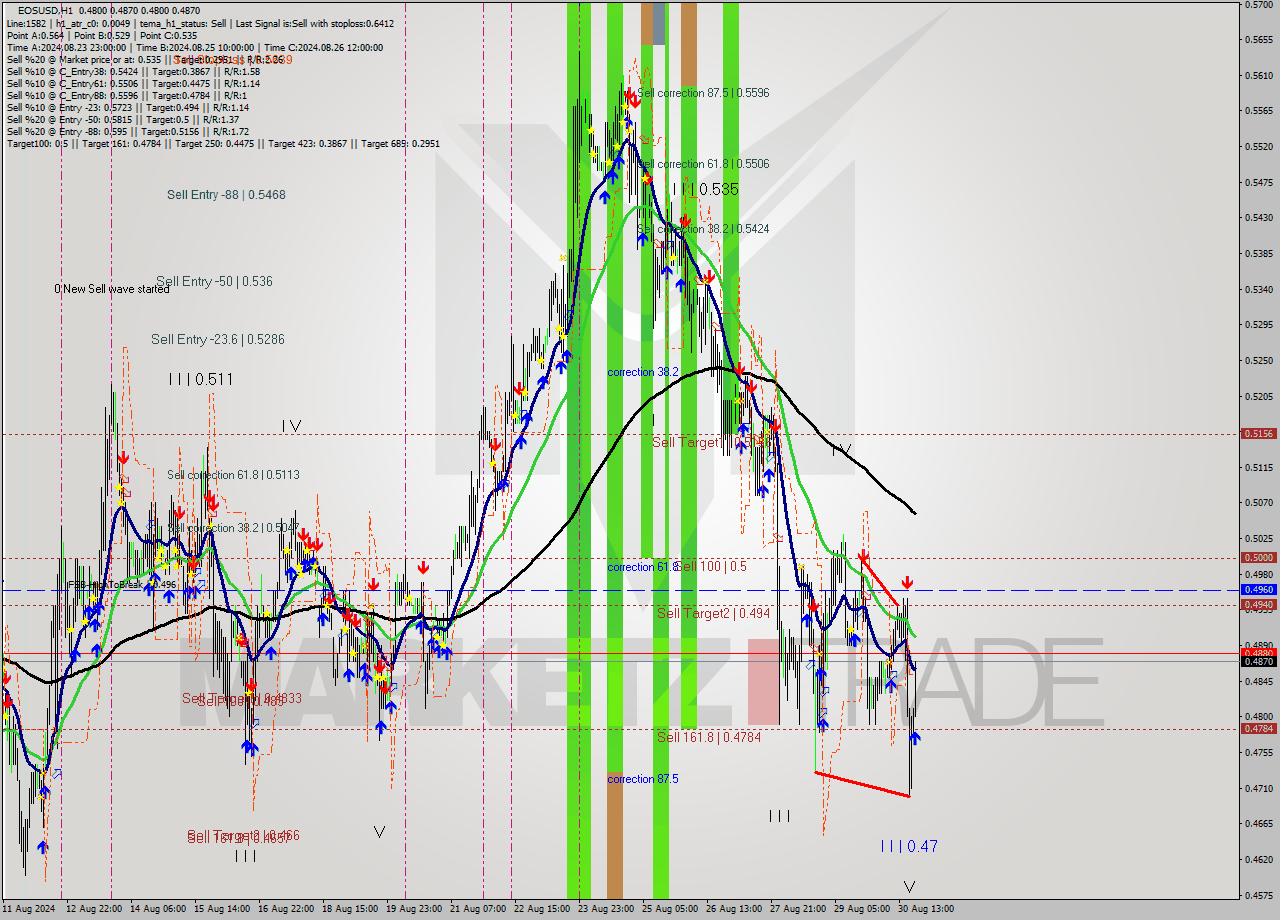The width and height of the screenshot is (1280, 920).
Task: Click the '25 Aug 05:00' time label
Action: click(x=670, y=909)
